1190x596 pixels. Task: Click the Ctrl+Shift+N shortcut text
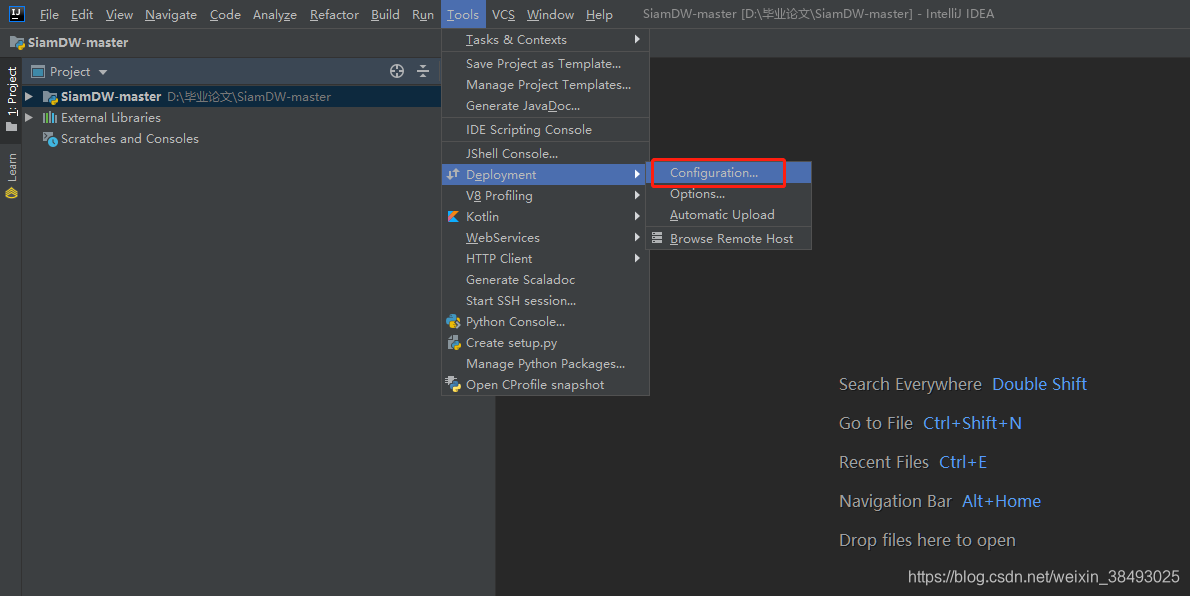click(972, 423)
